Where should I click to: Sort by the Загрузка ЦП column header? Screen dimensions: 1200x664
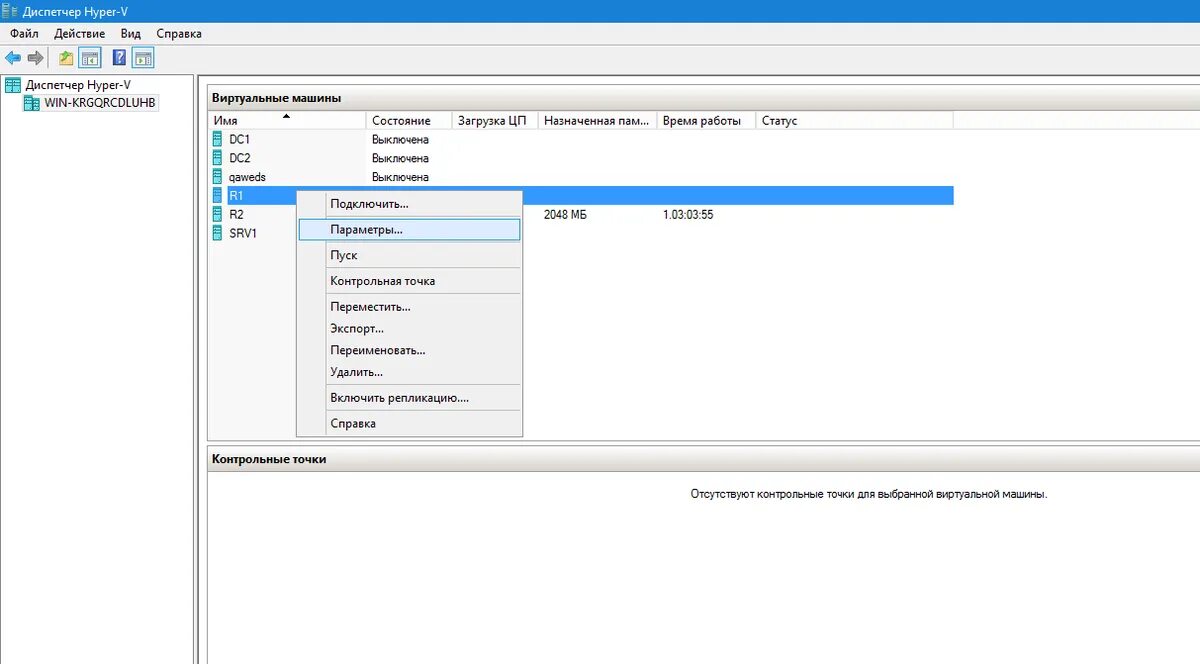[x=495, y=120]
